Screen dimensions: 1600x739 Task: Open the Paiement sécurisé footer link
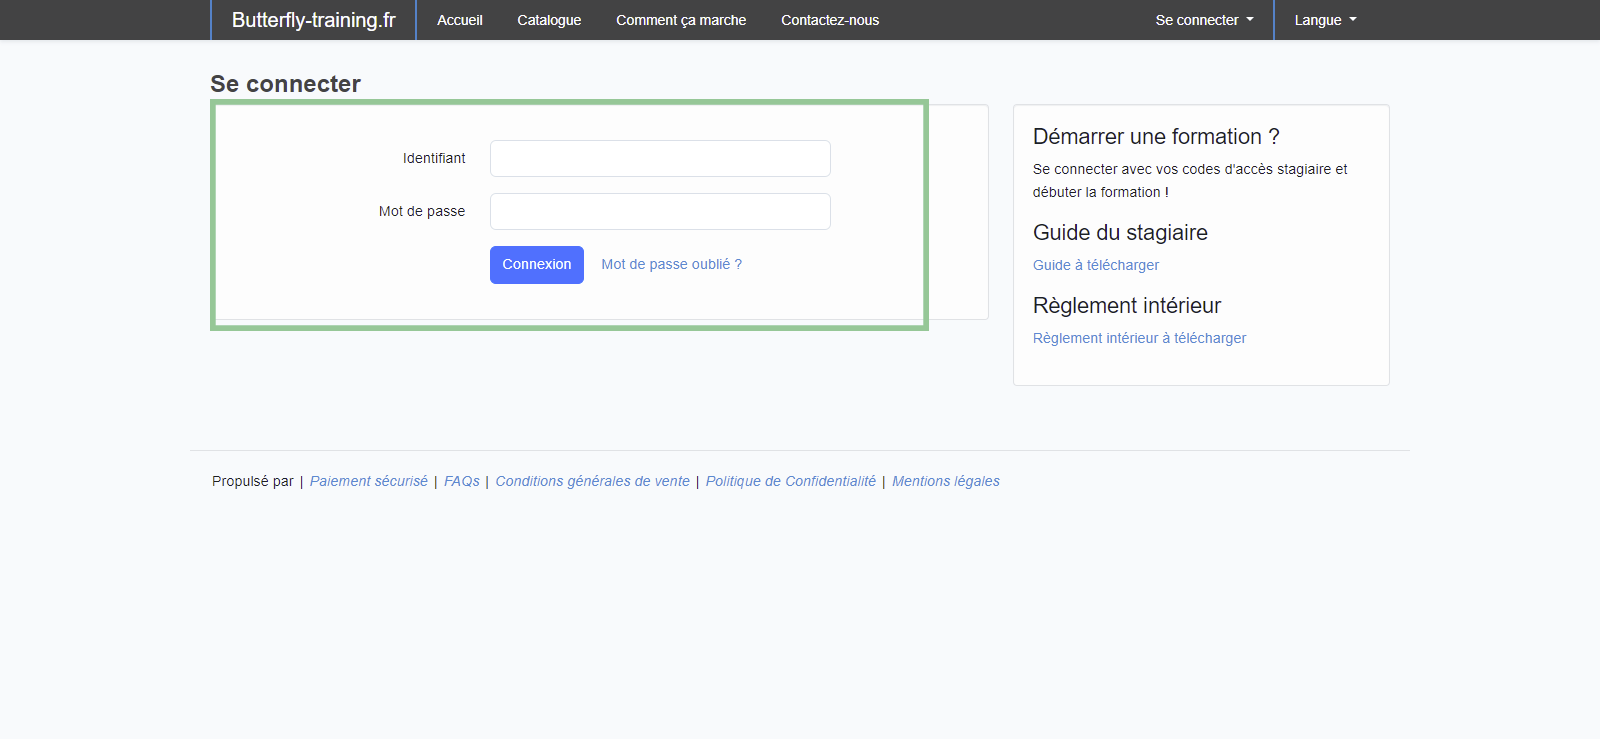(368, 481)
